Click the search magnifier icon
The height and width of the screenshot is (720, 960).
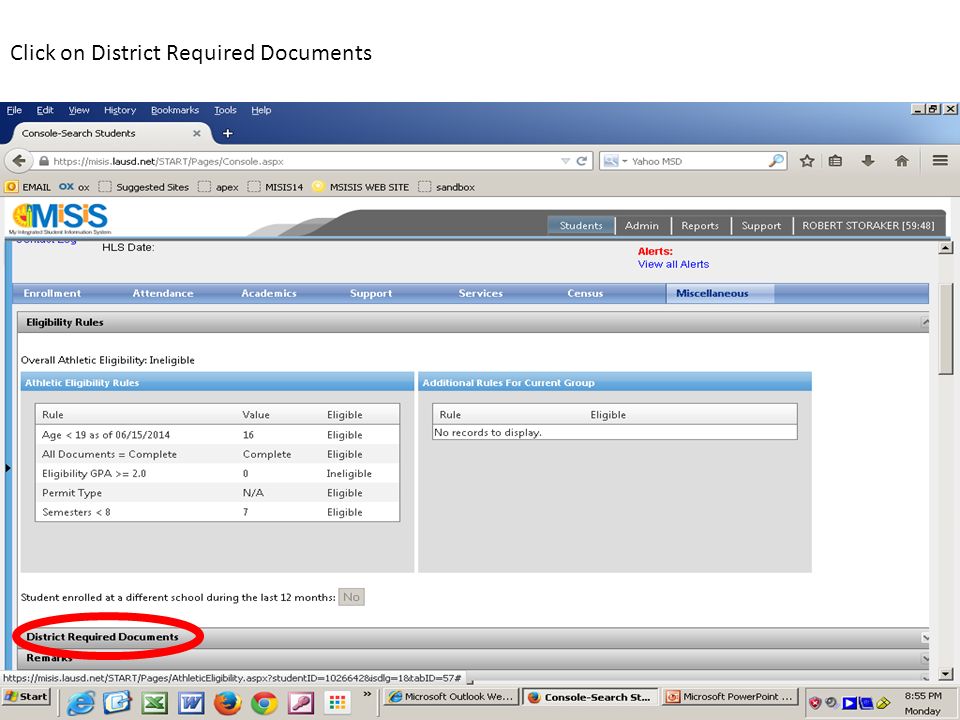coord(776,161)
